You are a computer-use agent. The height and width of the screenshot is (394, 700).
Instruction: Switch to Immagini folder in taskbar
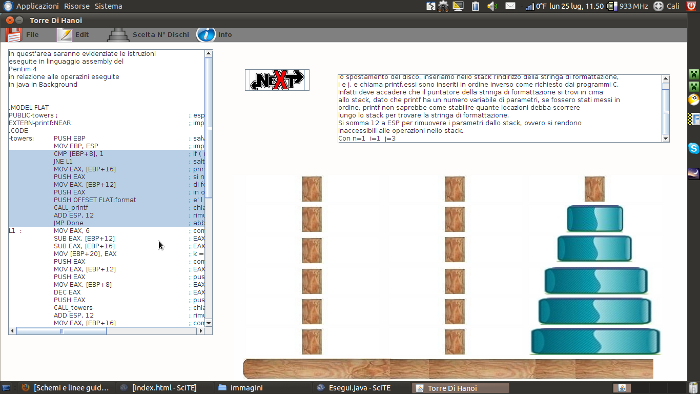241,388
